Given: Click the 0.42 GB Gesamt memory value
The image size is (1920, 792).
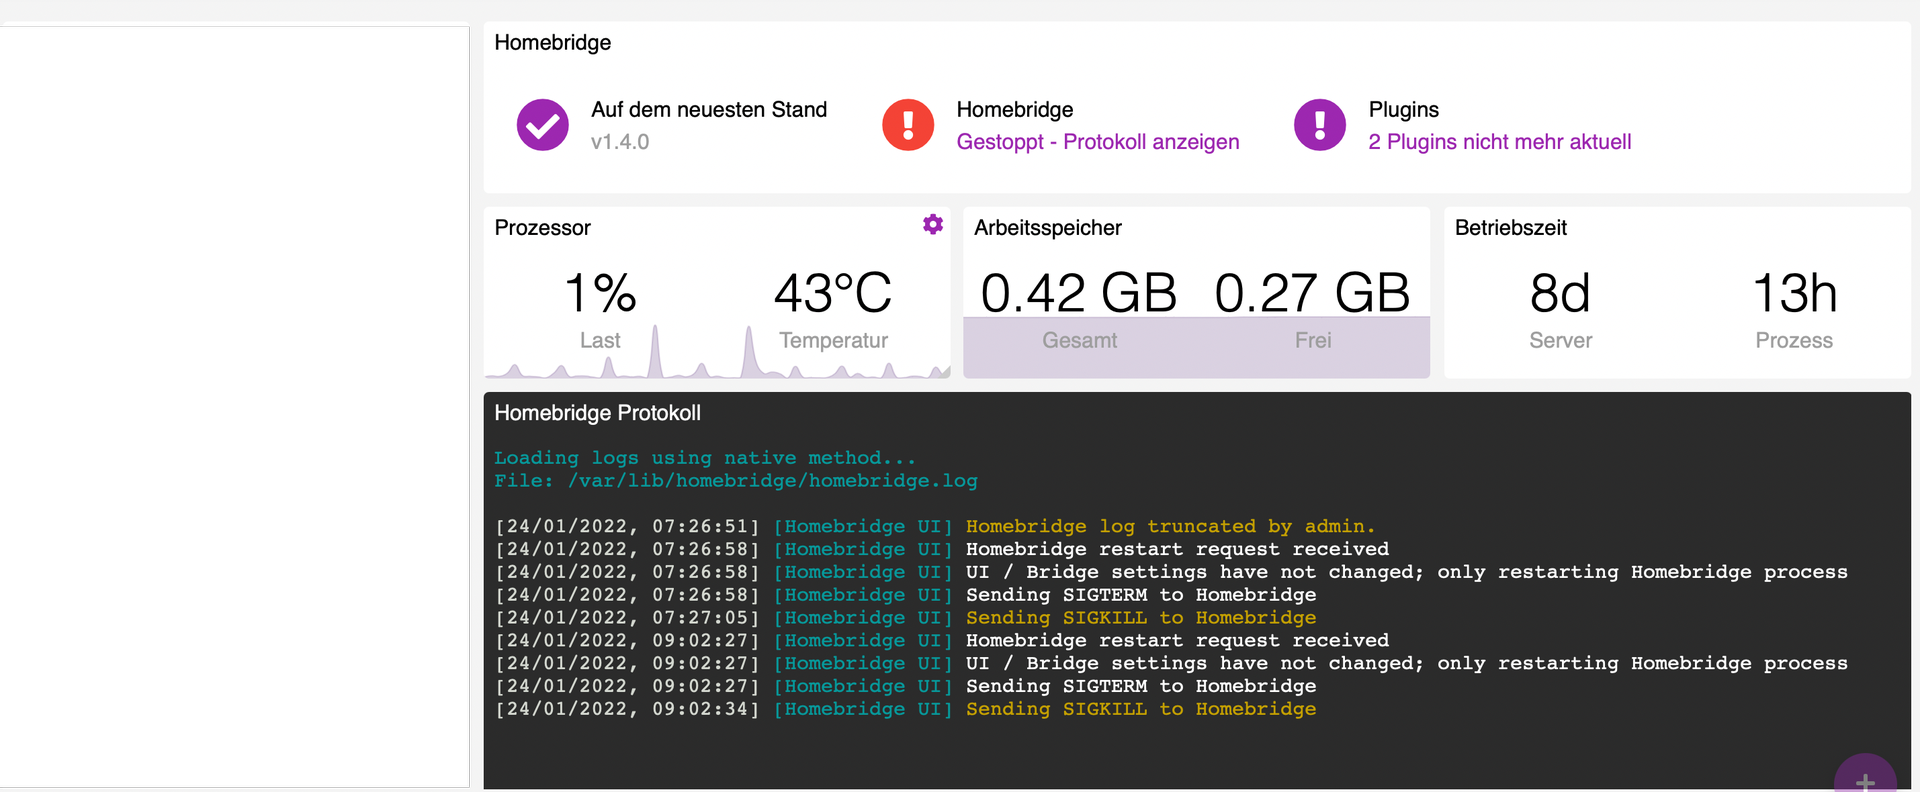Looking at the screenshot, I should point(1079,294).
